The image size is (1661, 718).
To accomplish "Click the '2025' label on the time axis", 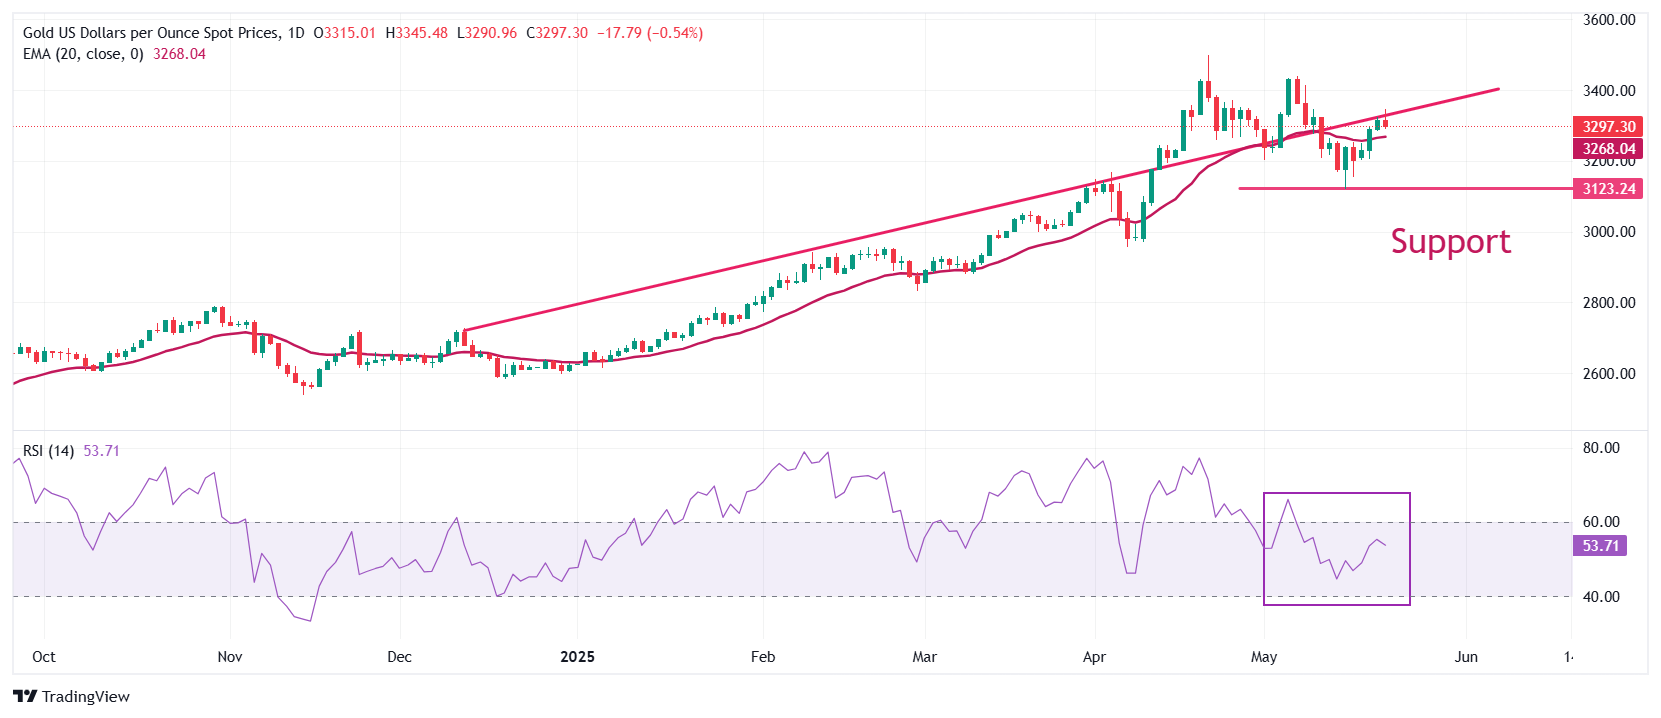I will pos(577,657).
